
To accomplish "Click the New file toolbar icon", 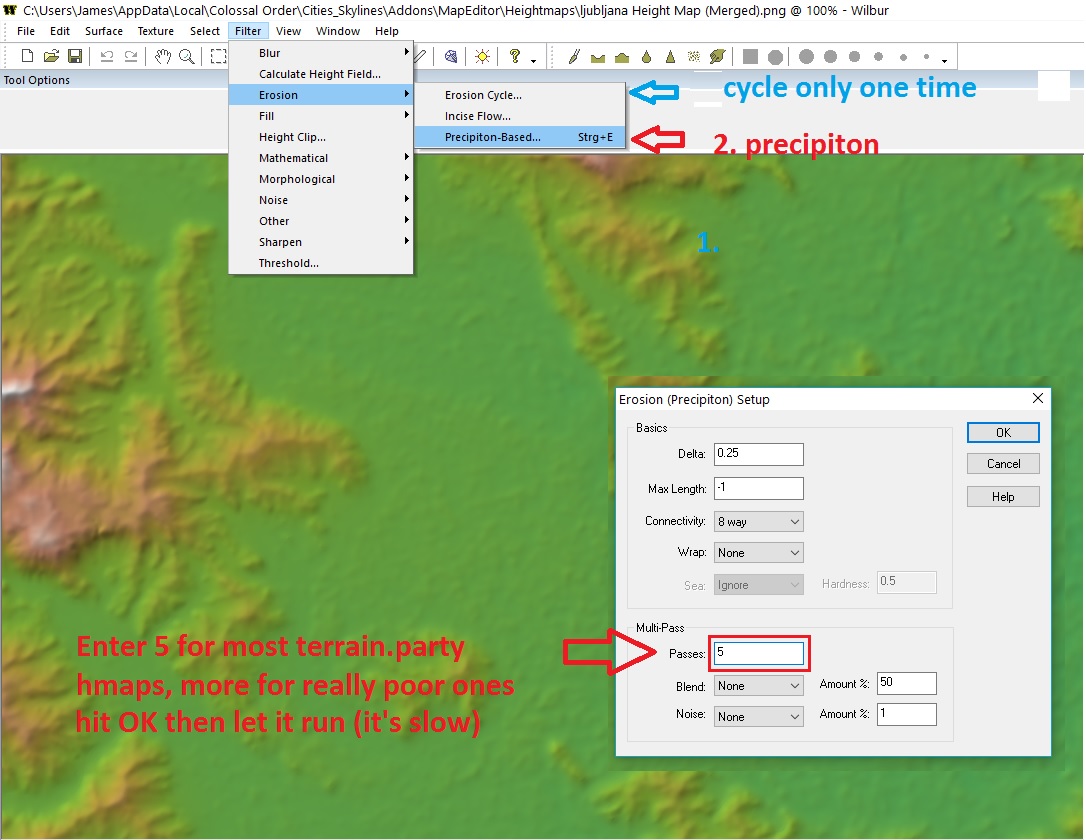I will 28,56.
